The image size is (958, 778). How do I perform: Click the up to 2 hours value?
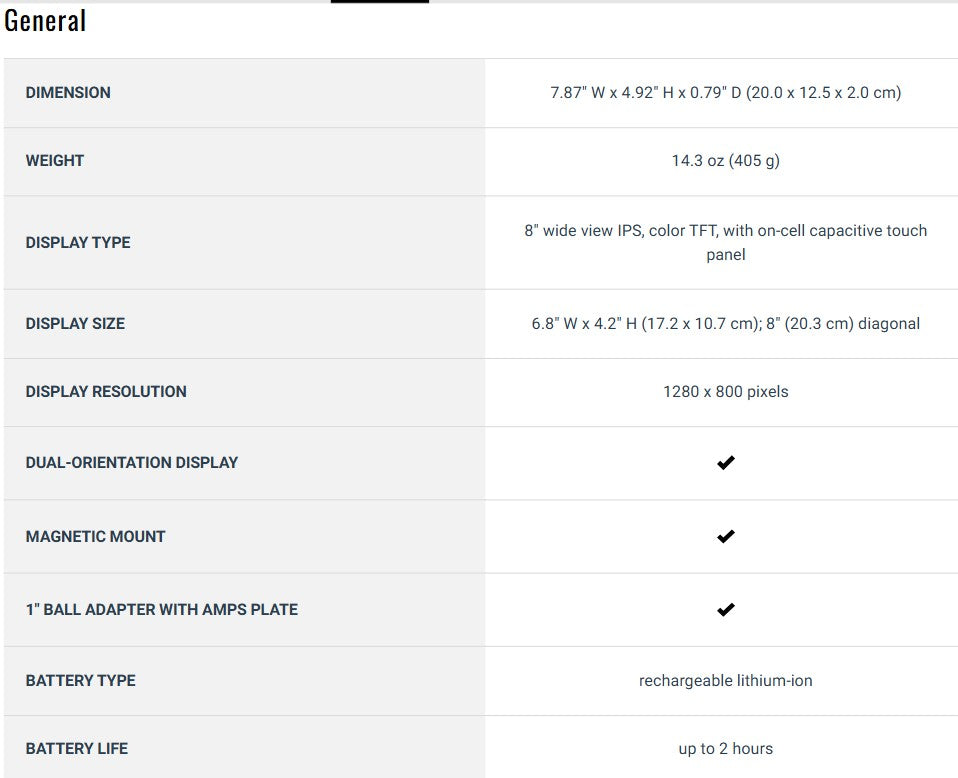coord(725,749)
